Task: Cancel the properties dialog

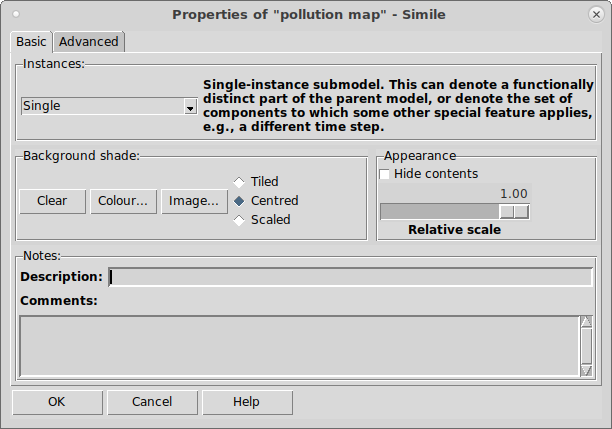Action: click(x=152, y=402)
